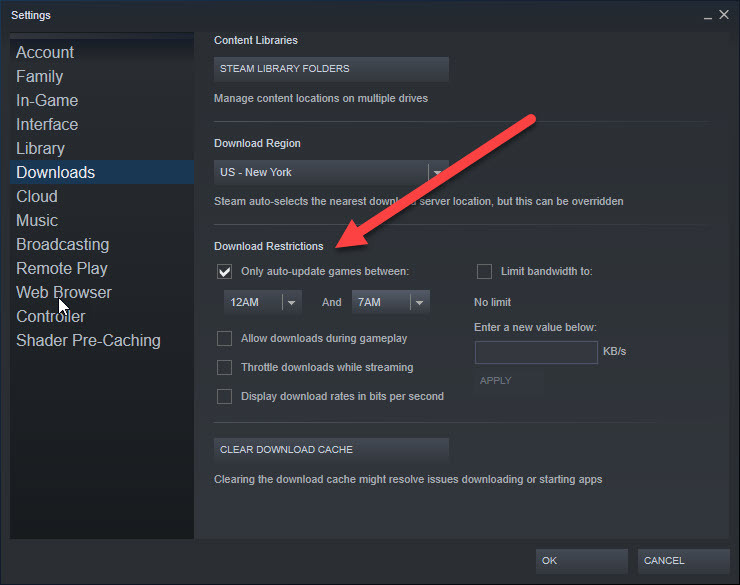The image size is (740, 585).
Task: Minimize the Settings window
Action: 707,16
